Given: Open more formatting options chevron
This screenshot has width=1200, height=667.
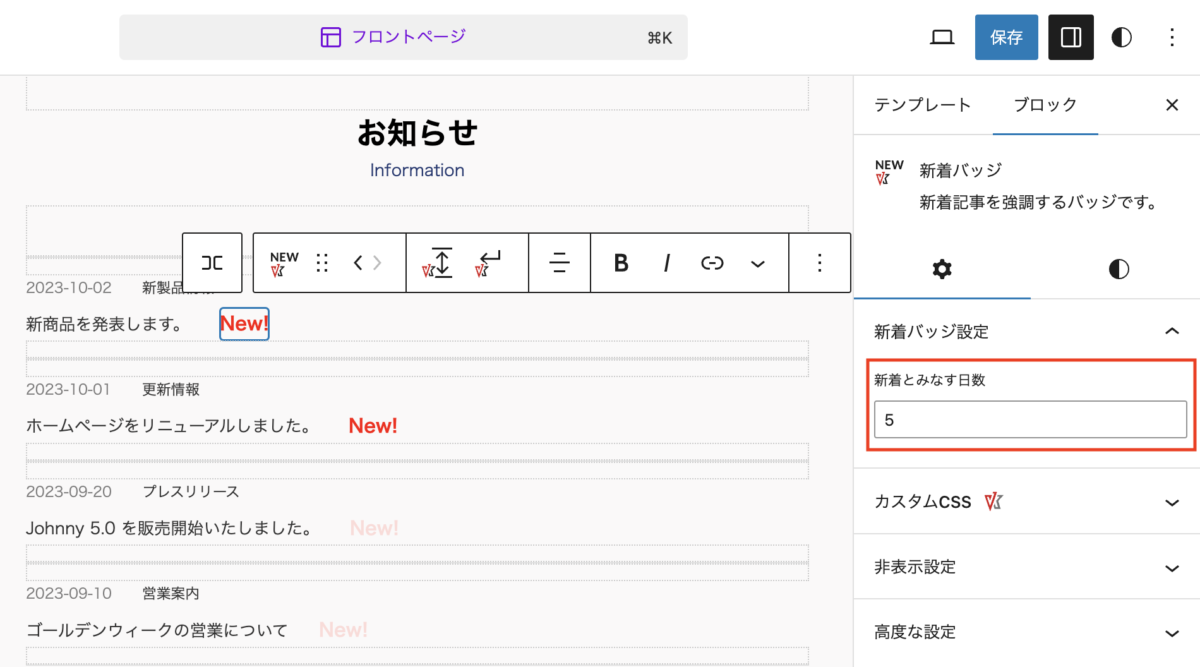Looking at the screenshot, I should tap(758, 263).
